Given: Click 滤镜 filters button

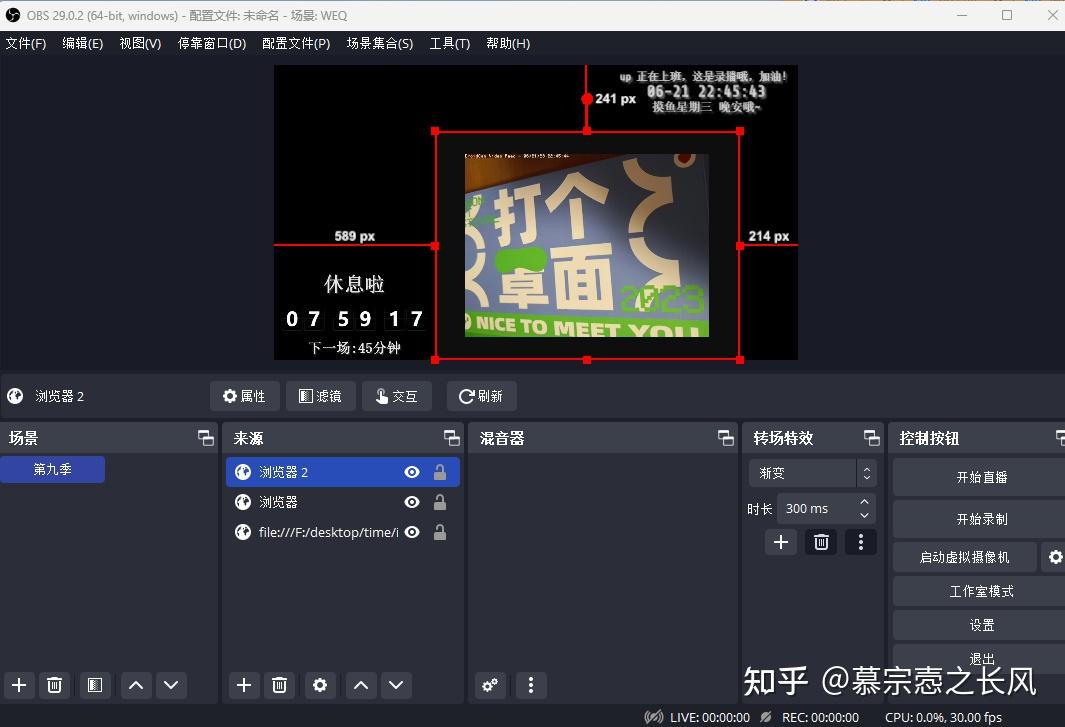Looking at the screenshot, I should (321, 396).
